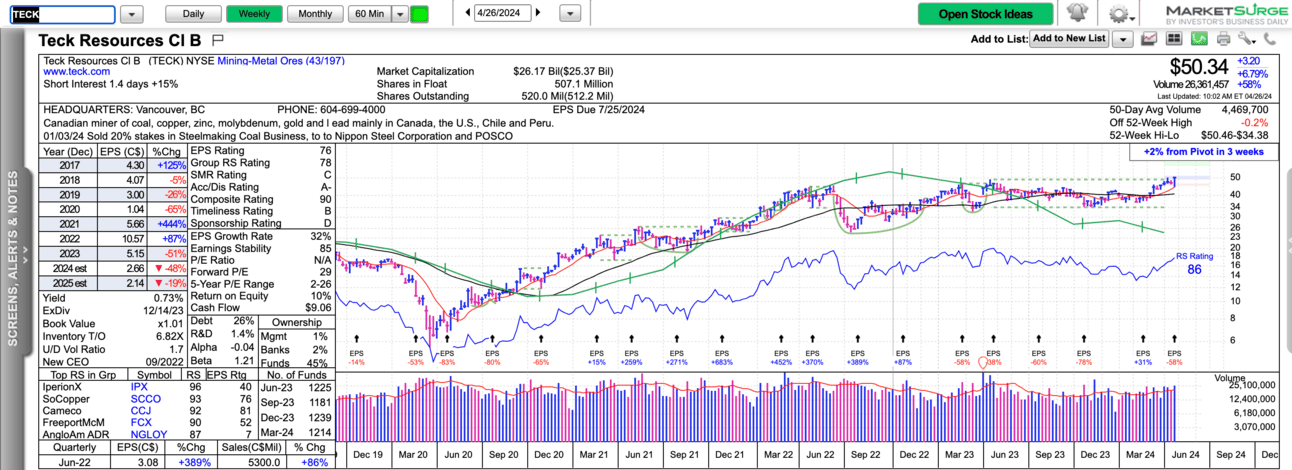Screen dimensions: 1292x470
Task: Click the line chart view icon
Action: (1149, 39)
